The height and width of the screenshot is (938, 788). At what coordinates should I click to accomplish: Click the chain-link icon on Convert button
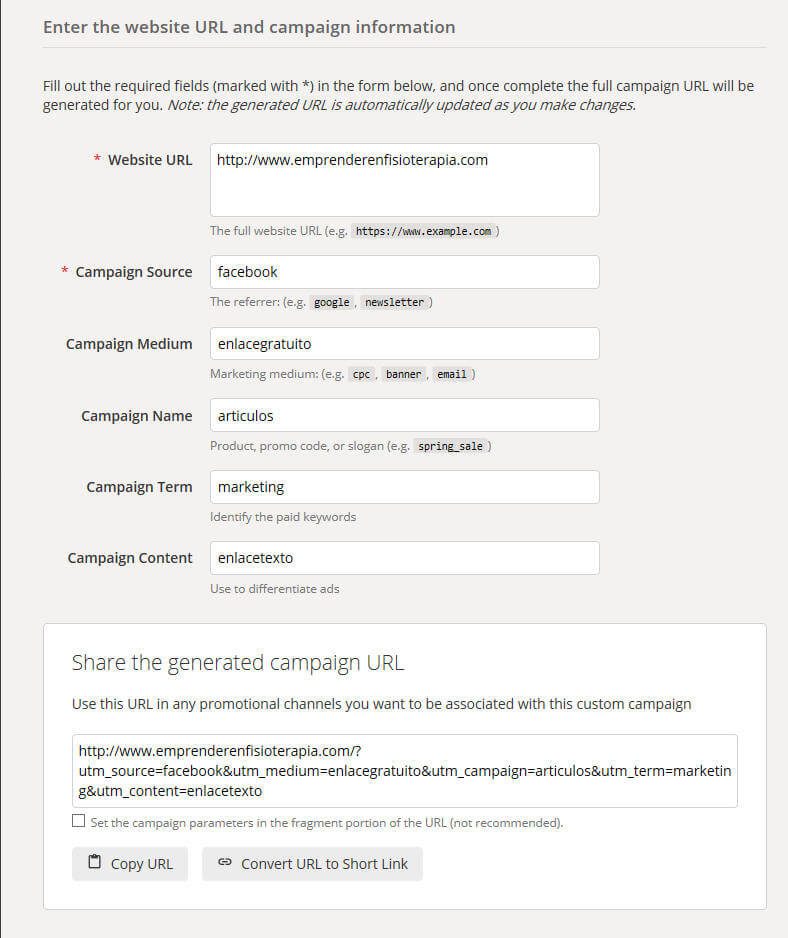coord(225,863)
